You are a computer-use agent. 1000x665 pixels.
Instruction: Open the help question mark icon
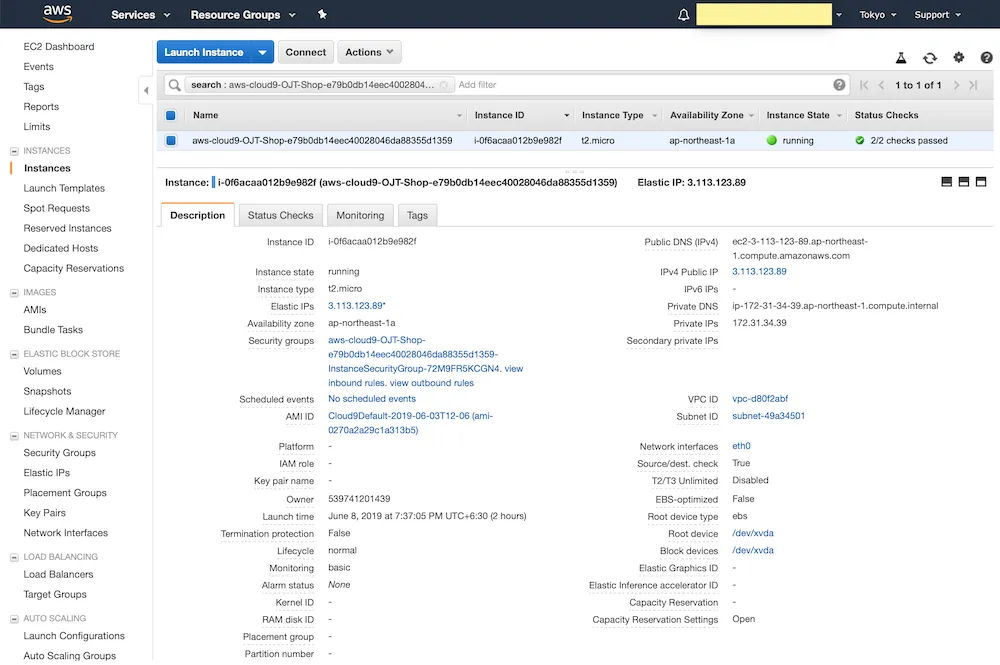click(986, 58)
